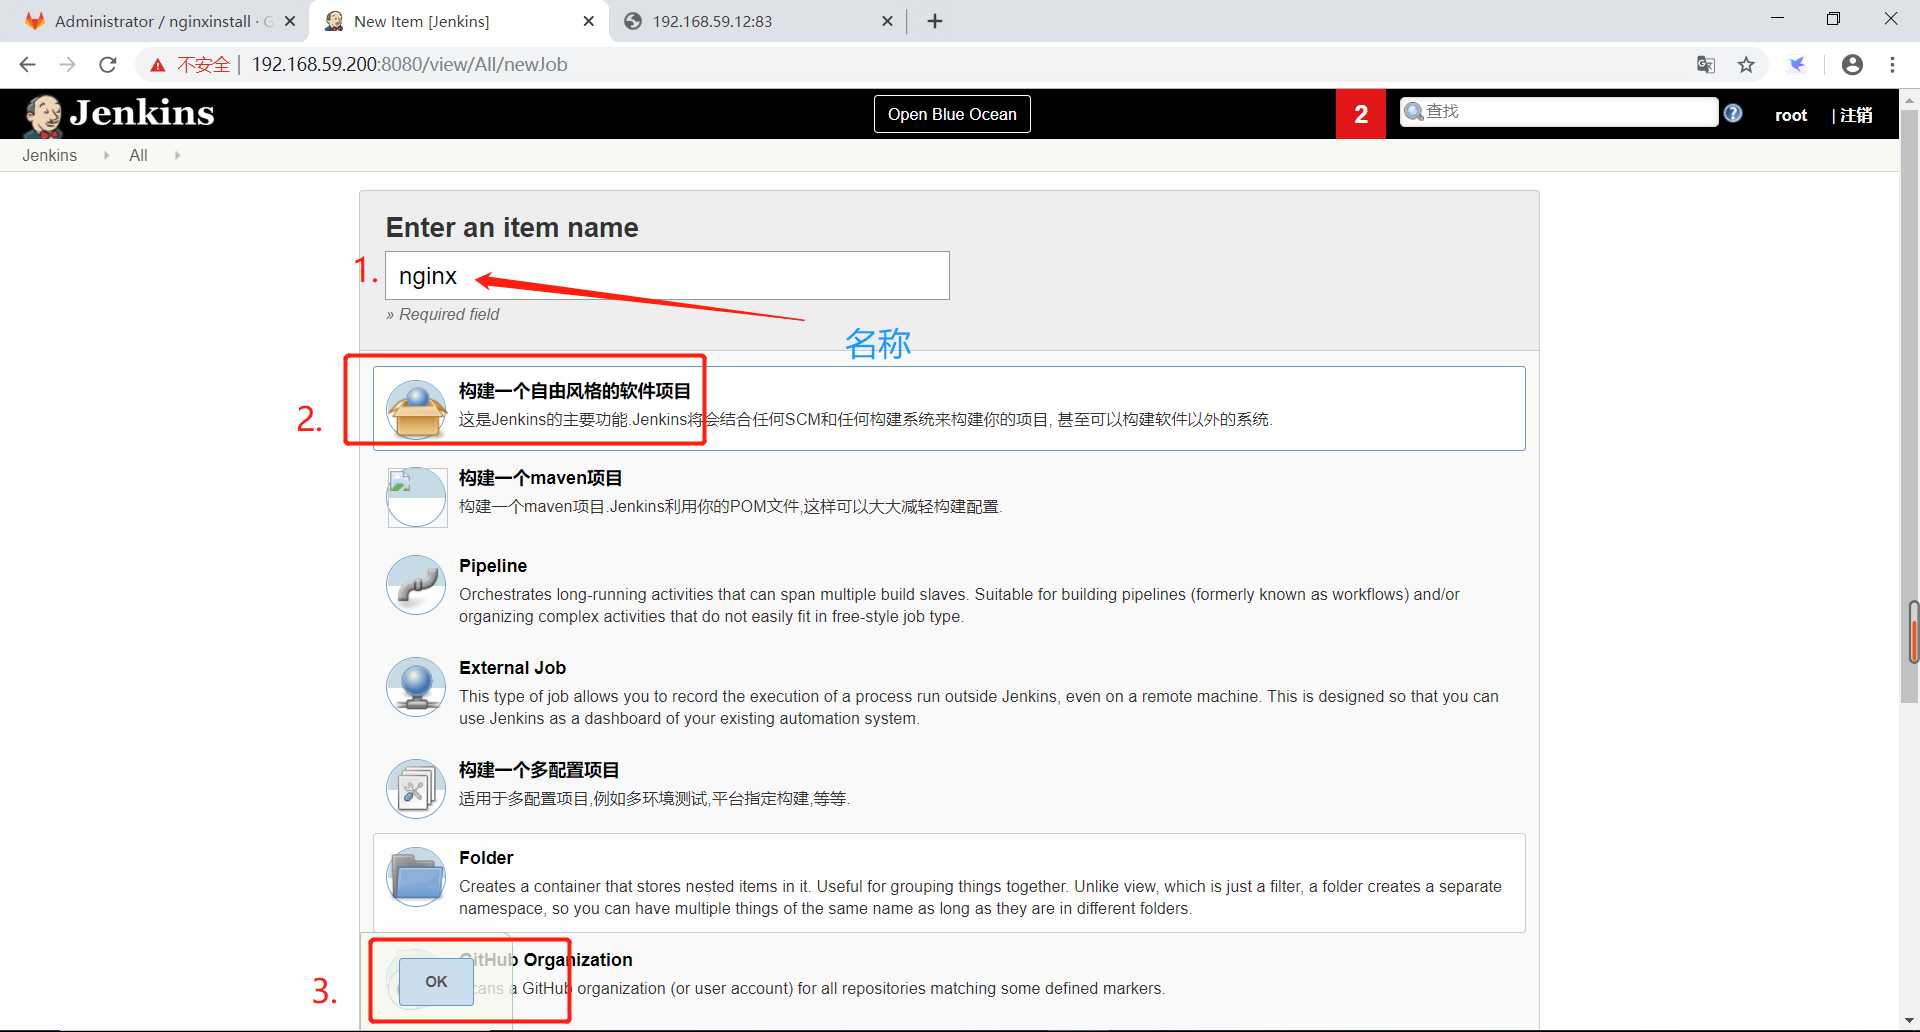This screenshot has height=1032, width=1920.
Task: Open the Chrome three-dot menu
Action: tap(1892, 64)
